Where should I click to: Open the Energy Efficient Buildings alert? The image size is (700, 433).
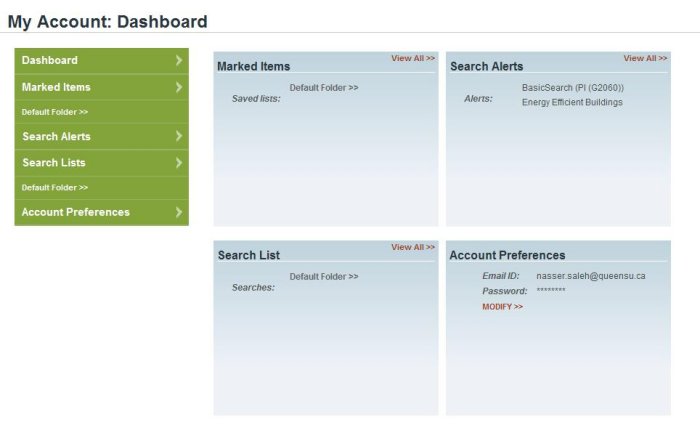point(572,102)
